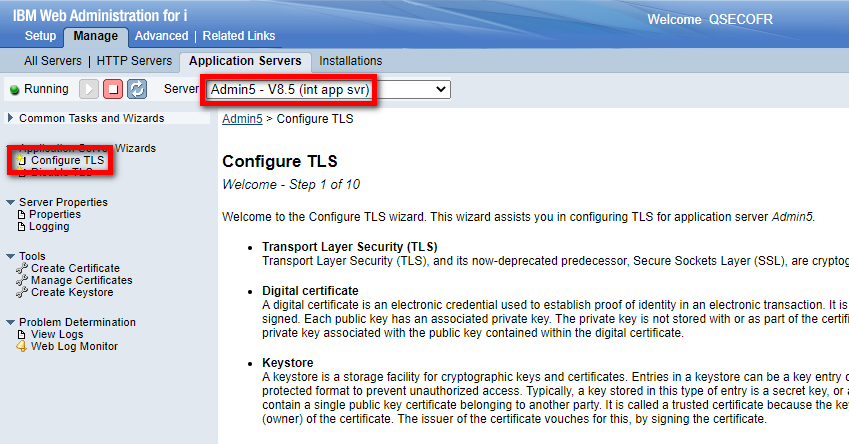Switch to the Setup tab

[x=40, y=36]
